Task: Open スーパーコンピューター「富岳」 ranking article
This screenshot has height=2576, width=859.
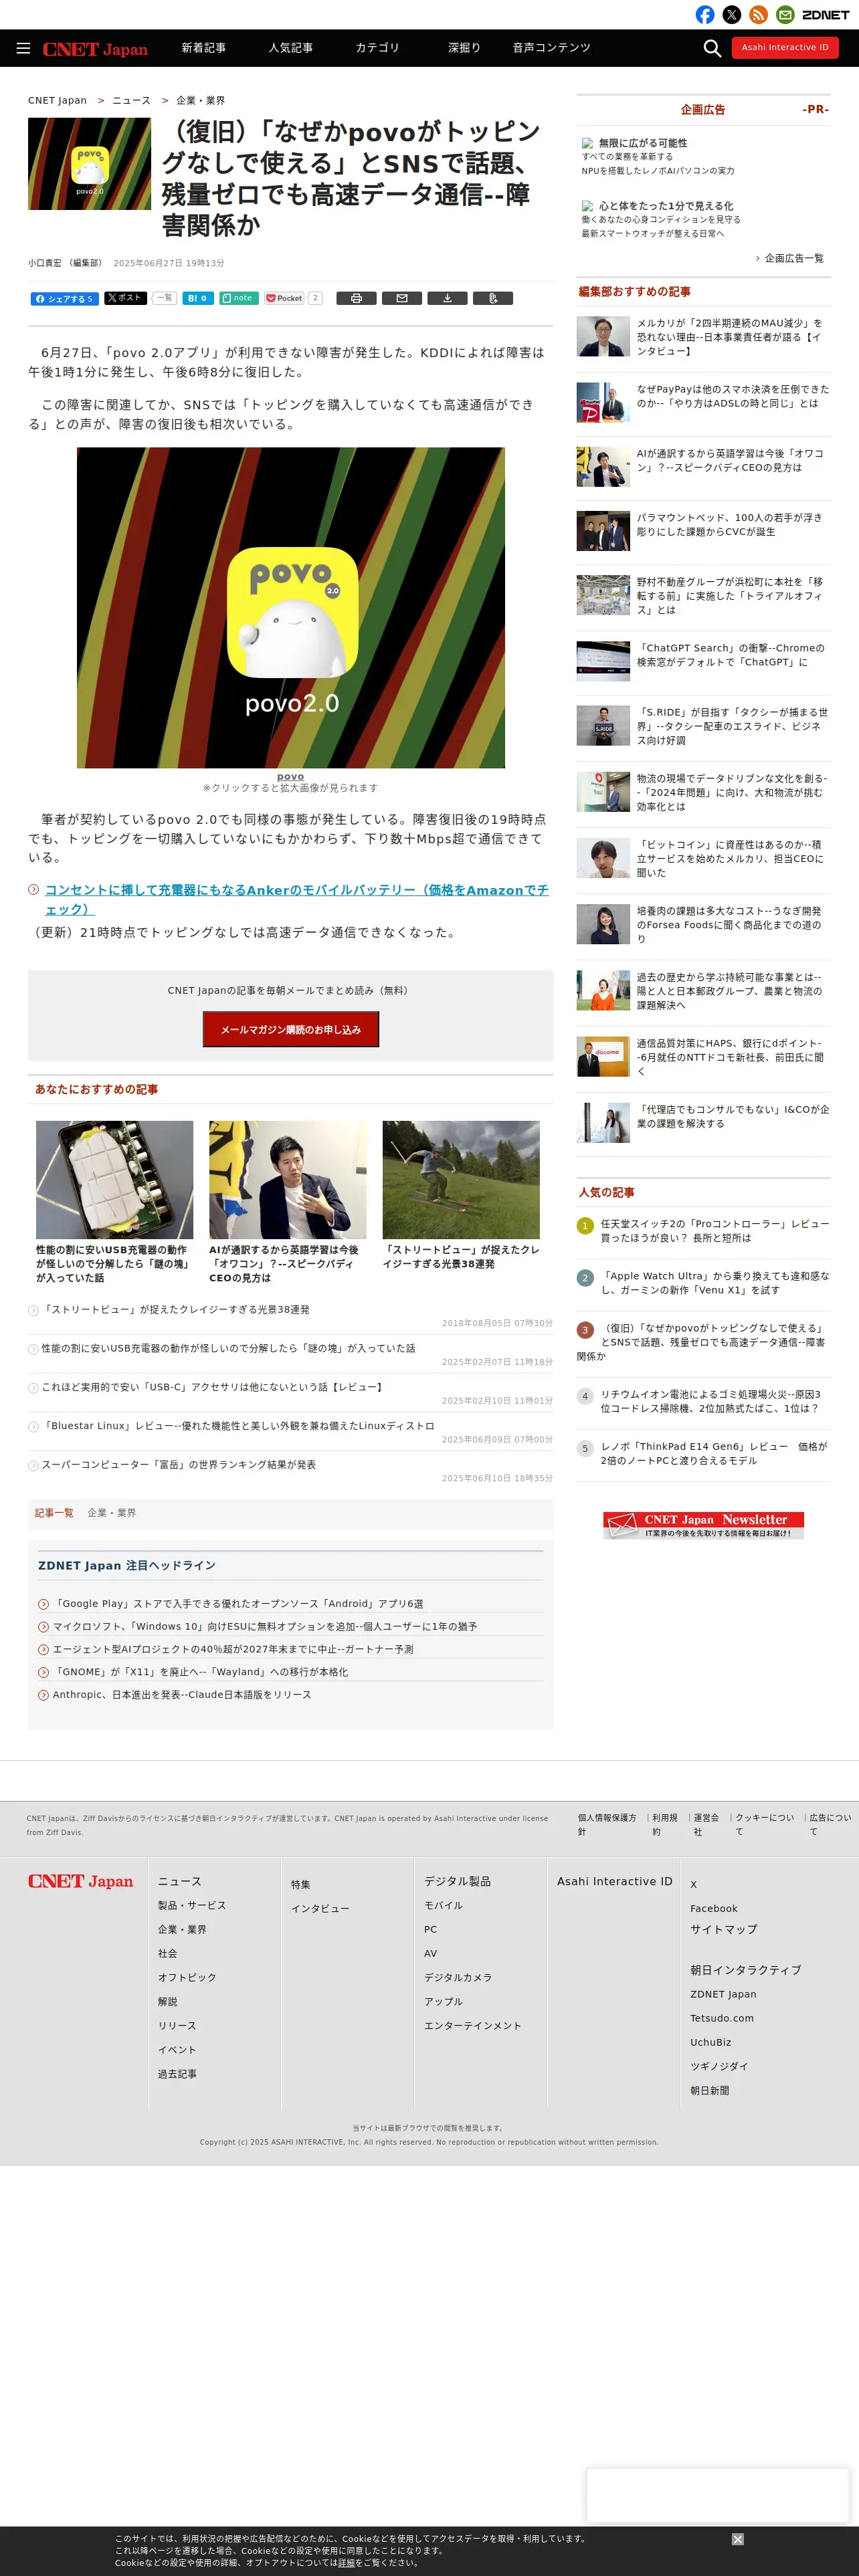Action: (x=178, y=1465)
